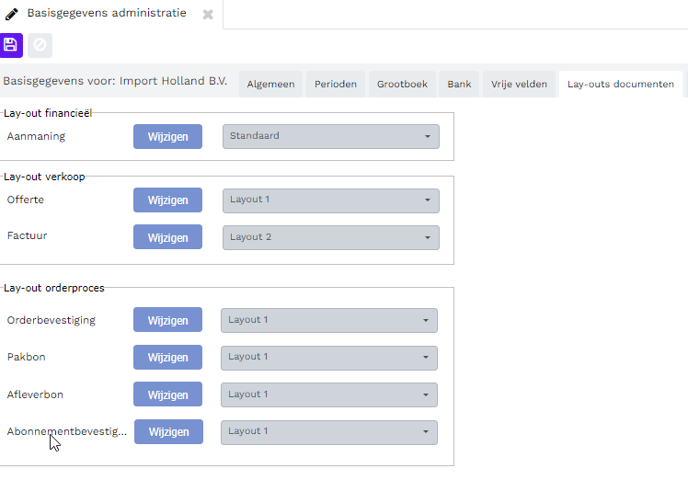The width and height of the screenshot is (688, 480).
Task: Expand the Offerte layout dropdown
Action: coord(331,201)
